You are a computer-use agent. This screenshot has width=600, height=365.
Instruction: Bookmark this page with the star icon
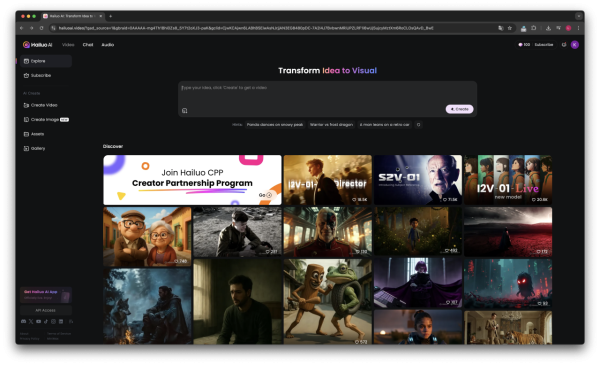pyautogui.click(x=510, y=28)
